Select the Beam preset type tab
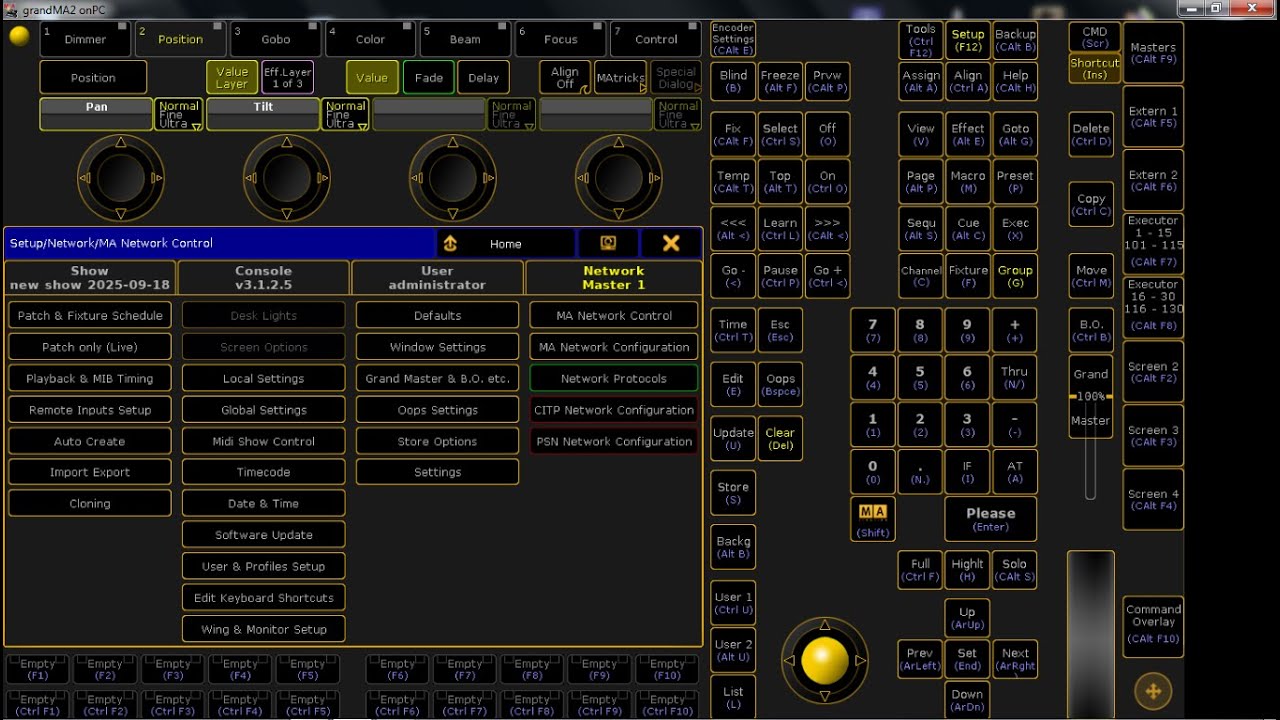 [465, 39]
